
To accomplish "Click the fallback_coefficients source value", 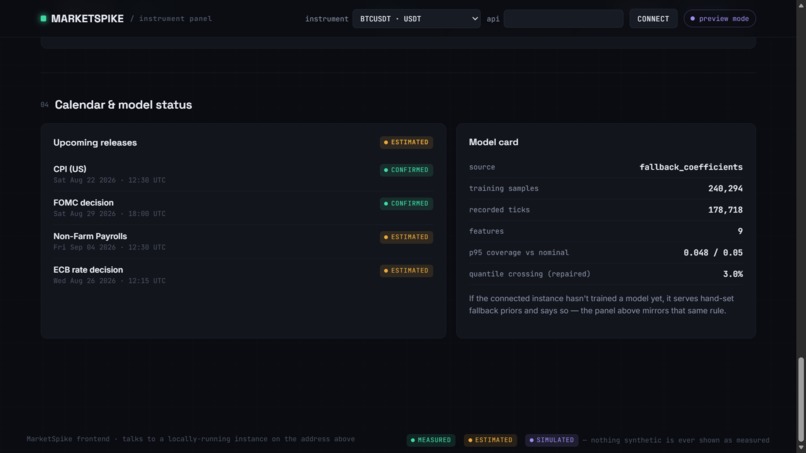I will click(x=691, y=167).
